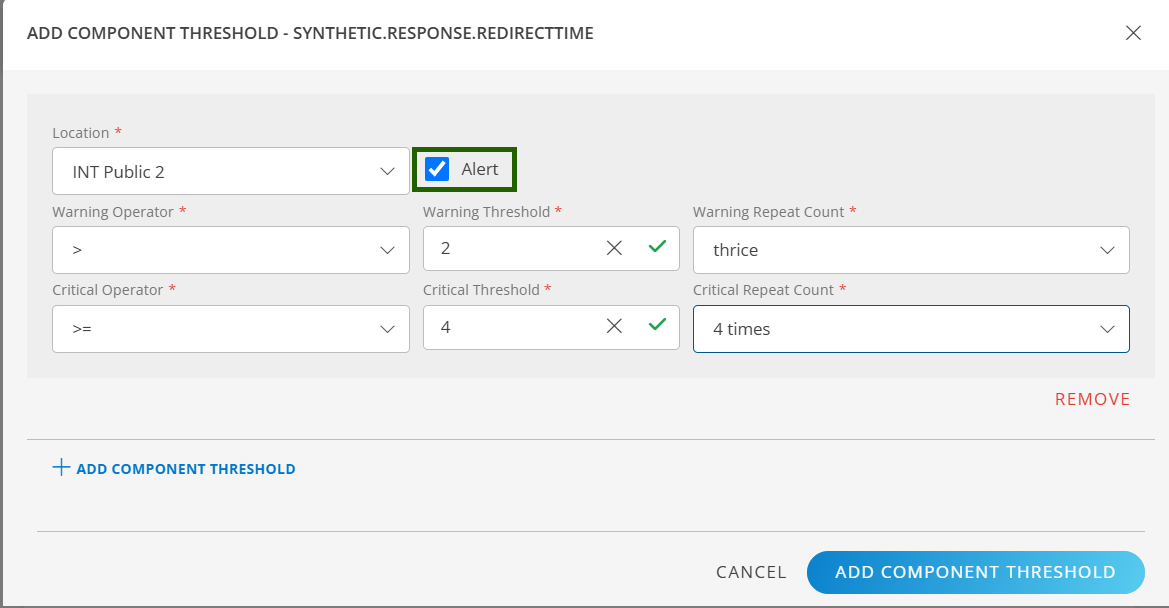Click green checkmark in Critical Threshold field
Image resolution: width=1169 pixels, height=608 pixels.
(x=657, y=325)
